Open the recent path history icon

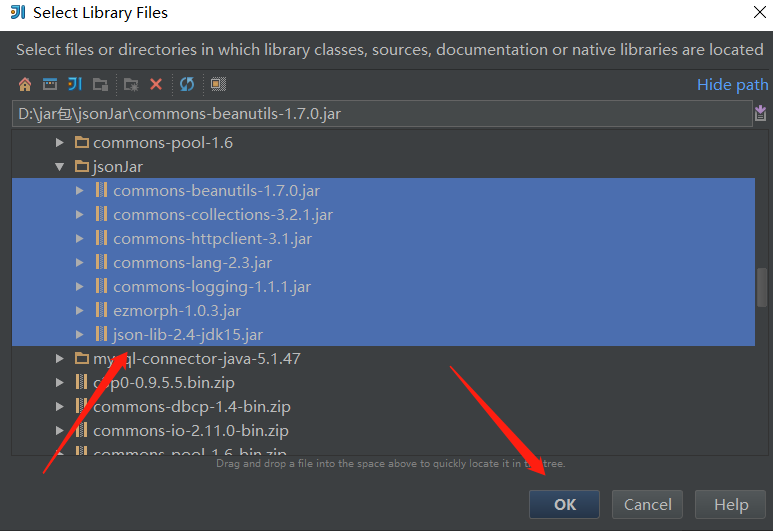(760, 114)
